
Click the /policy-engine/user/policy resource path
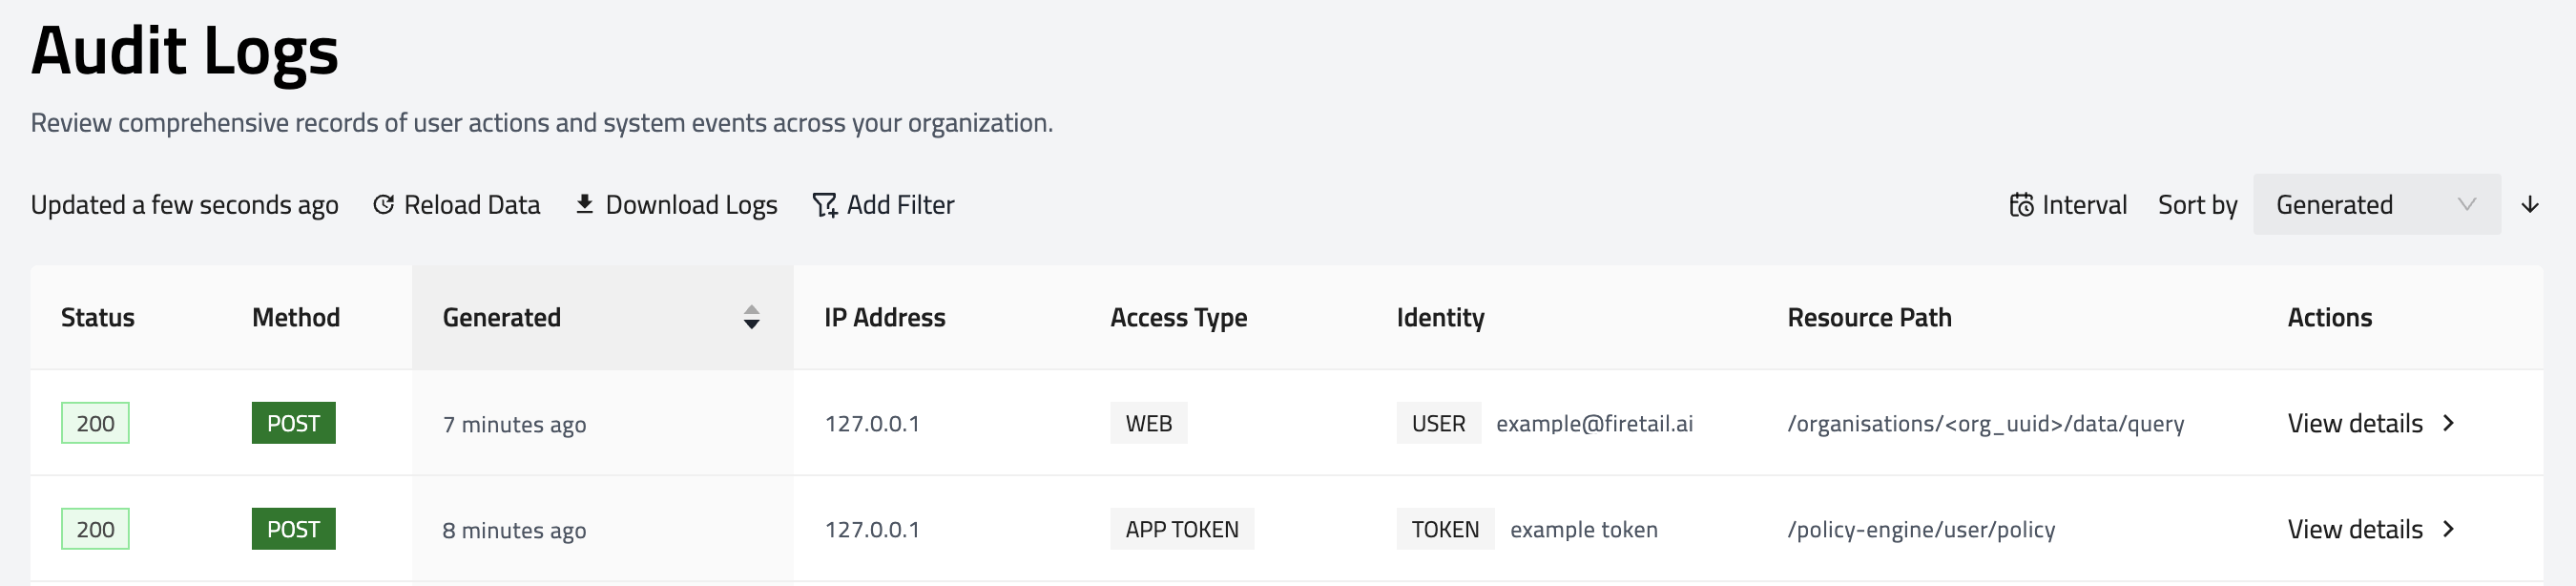[1921, 529]
